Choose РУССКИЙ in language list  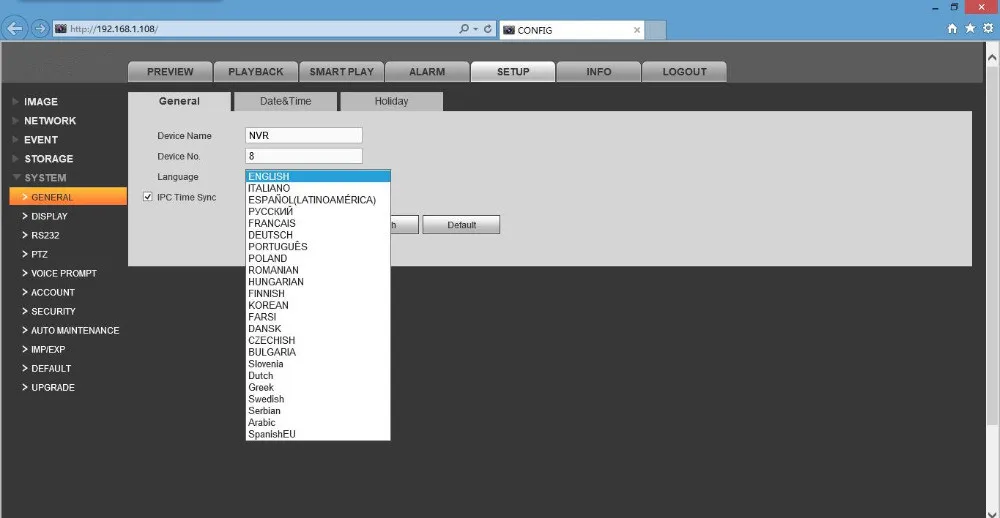tap(318, 212)
